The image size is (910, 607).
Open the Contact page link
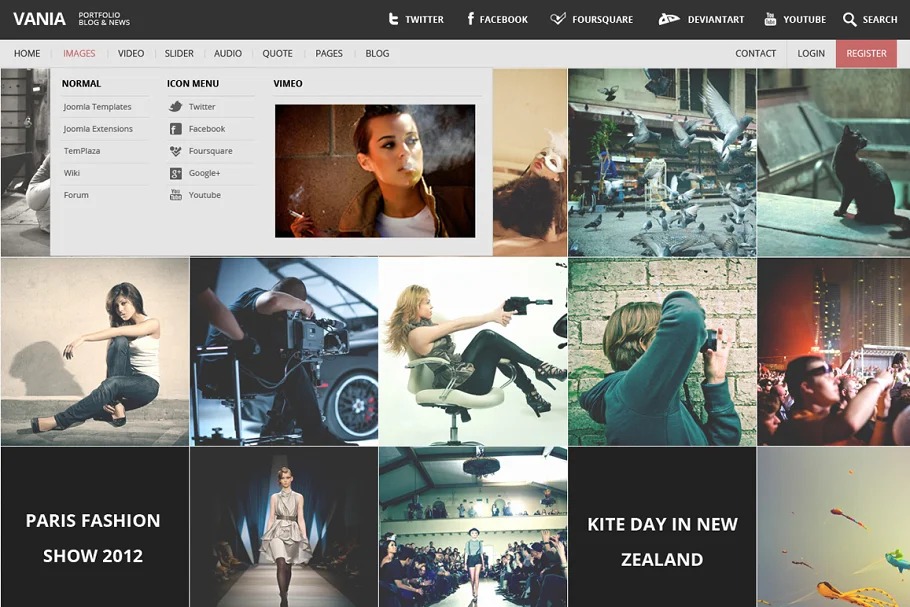[755, 54]
